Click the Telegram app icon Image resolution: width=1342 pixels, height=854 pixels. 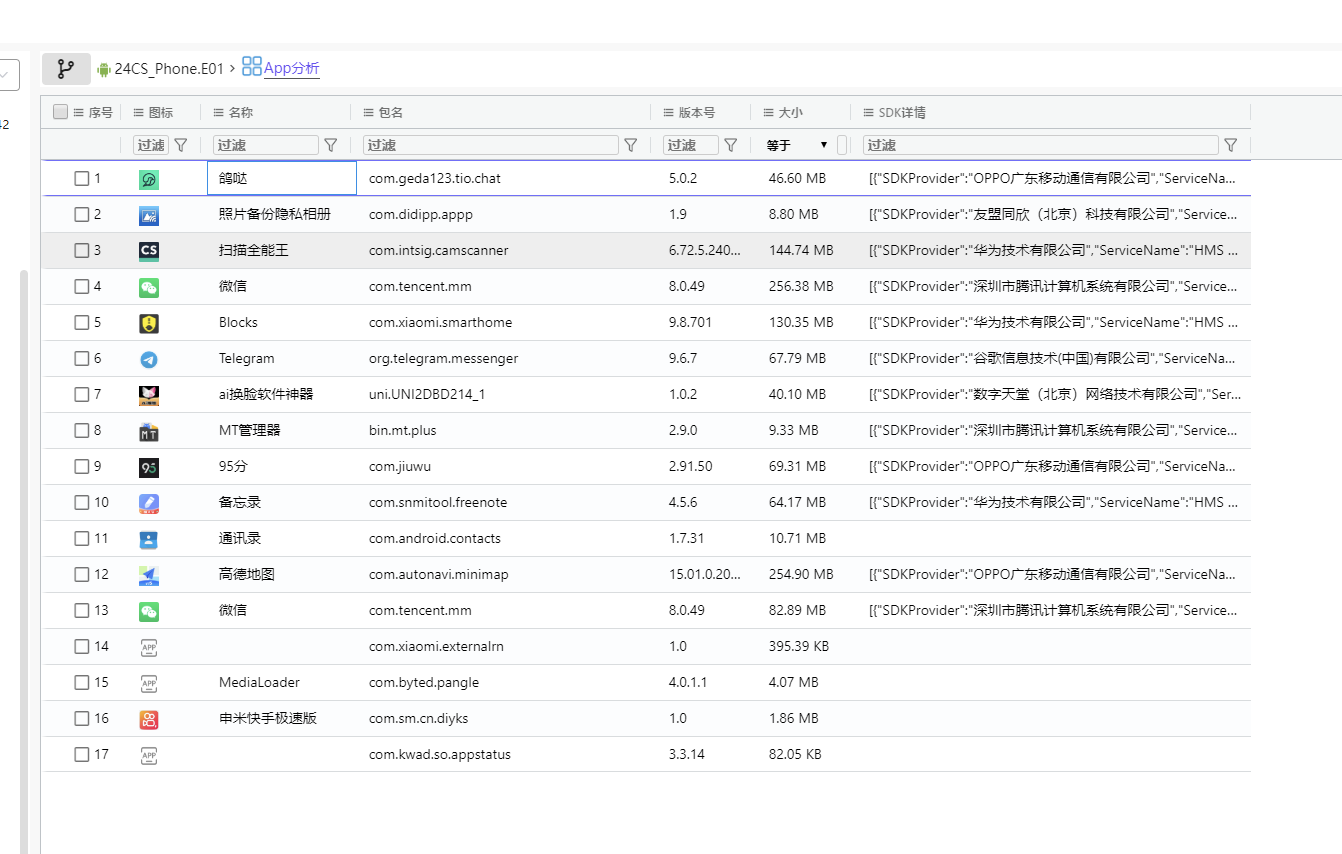point(149,359)
